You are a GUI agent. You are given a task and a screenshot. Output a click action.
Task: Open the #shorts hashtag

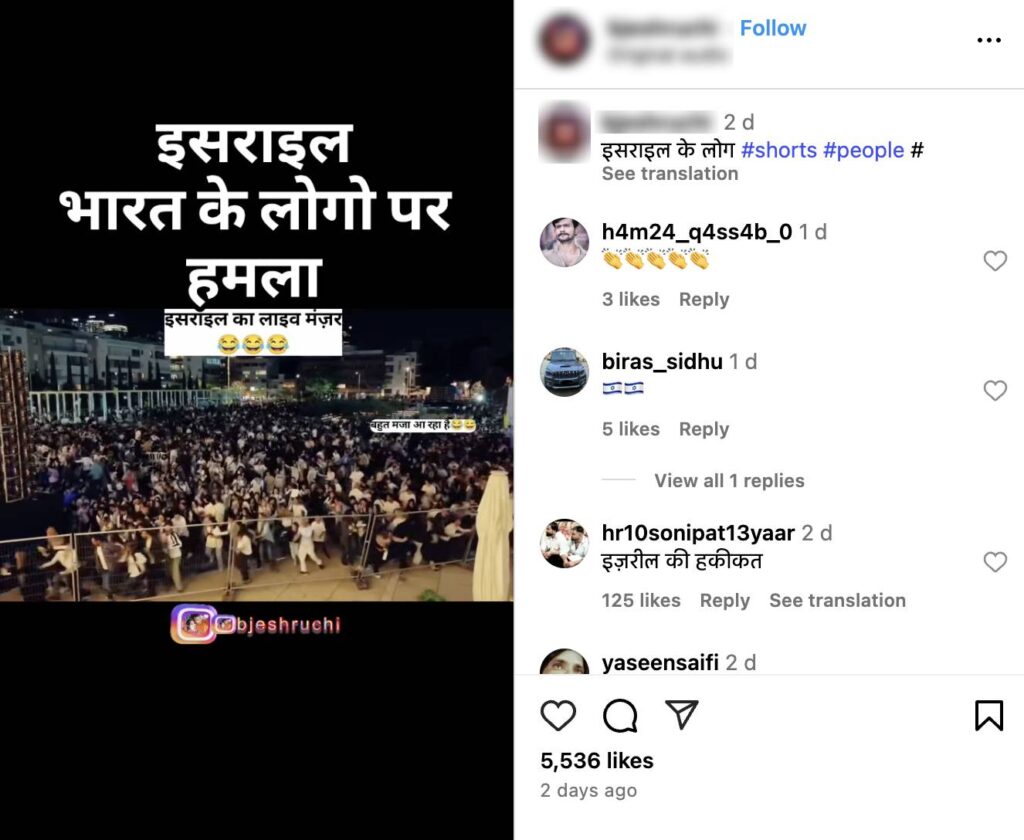(x=779, y=150)
